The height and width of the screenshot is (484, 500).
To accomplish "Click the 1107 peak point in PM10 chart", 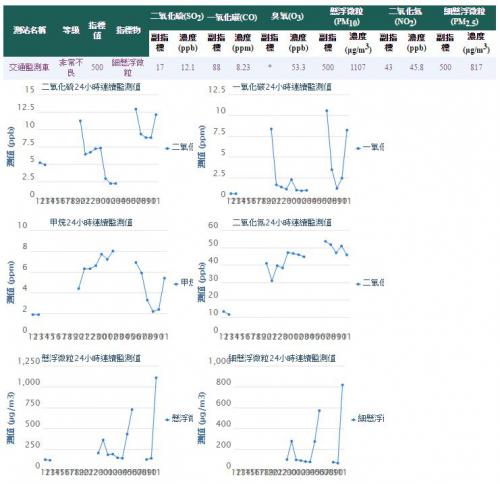I will coord(156,378).
